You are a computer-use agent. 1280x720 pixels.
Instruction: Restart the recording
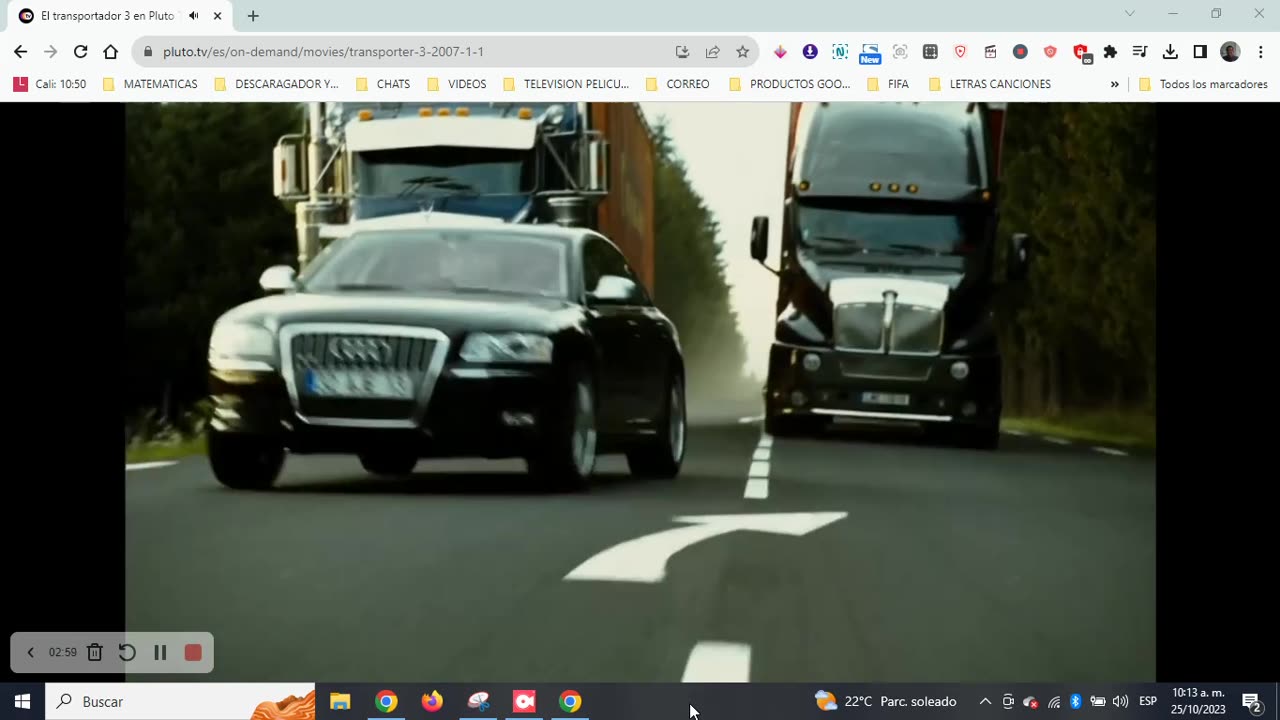pos(127,652)
